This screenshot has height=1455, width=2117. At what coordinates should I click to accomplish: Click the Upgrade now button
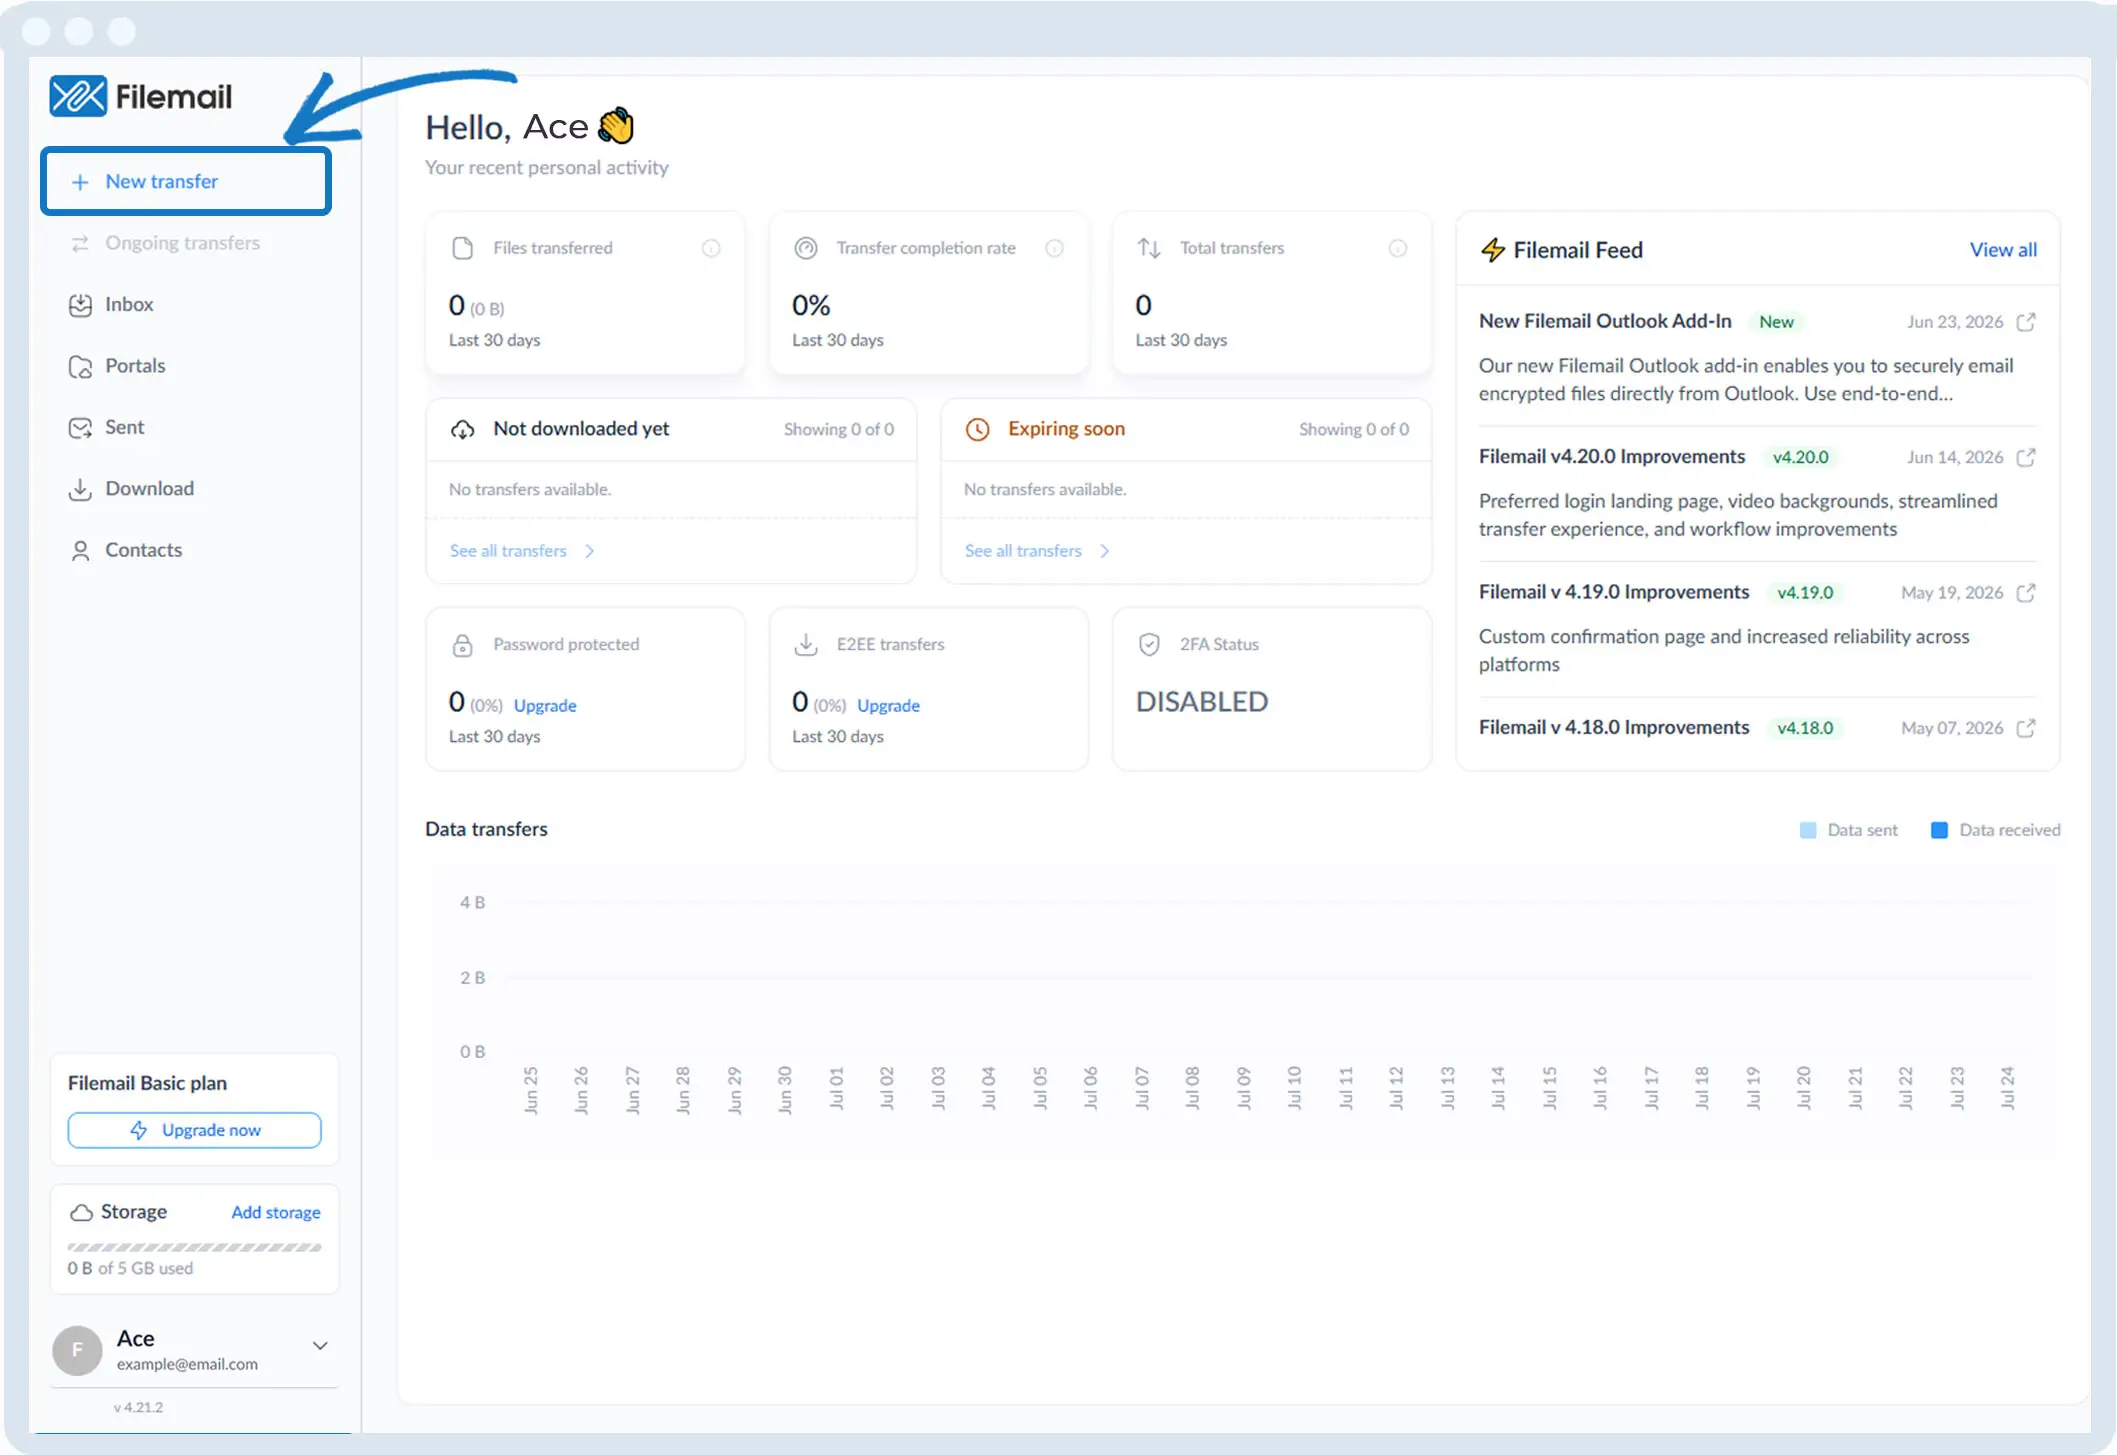[194, 1130]
